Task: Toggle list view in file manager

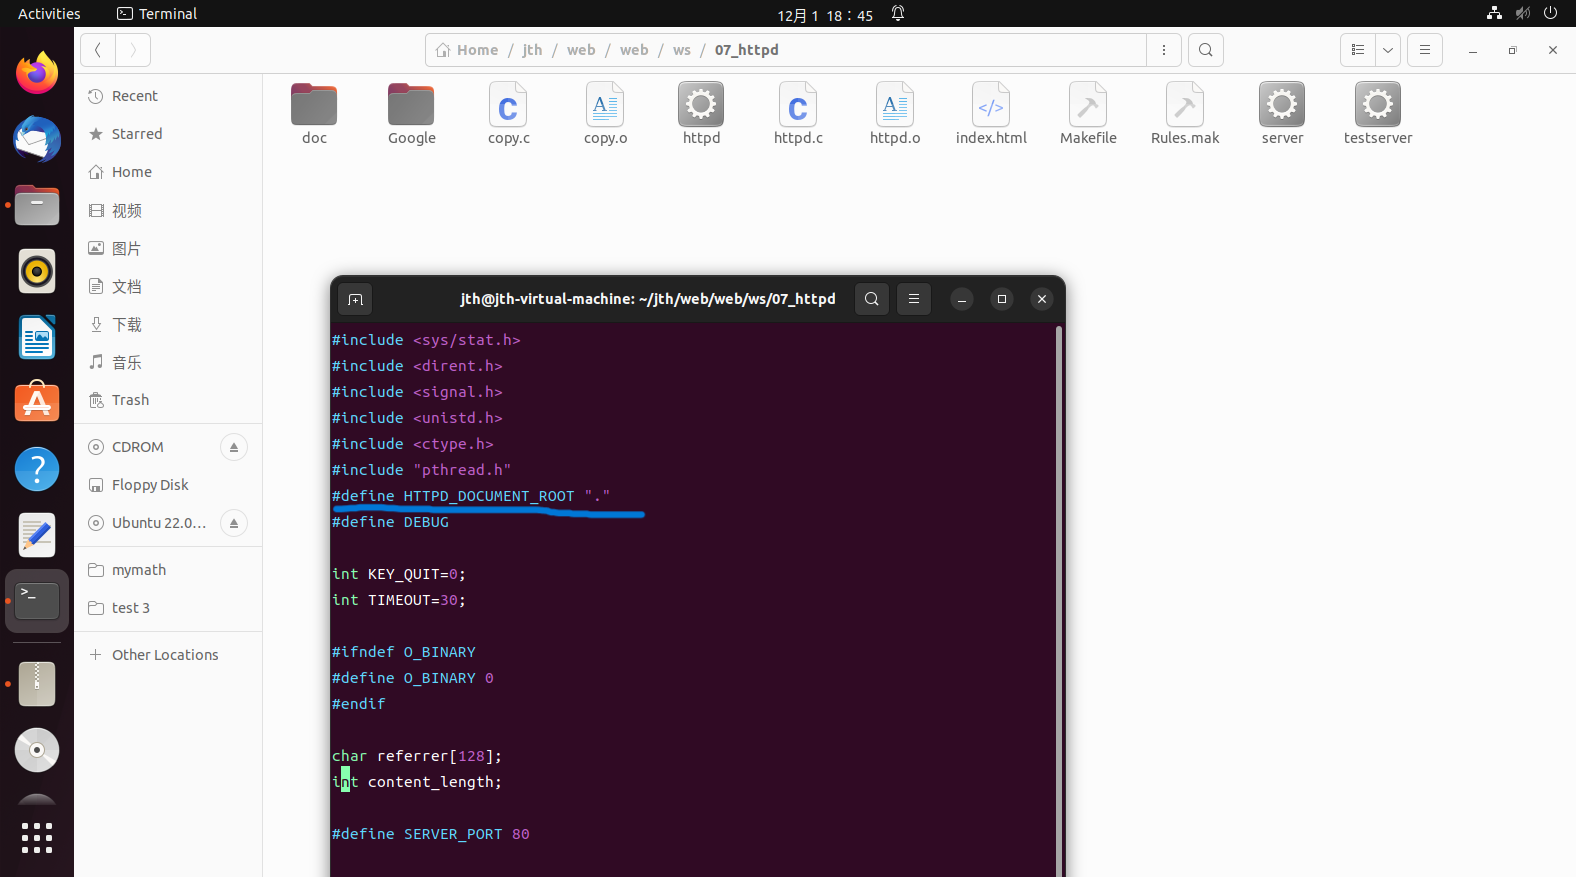Action: click(x=1358, y=50)
